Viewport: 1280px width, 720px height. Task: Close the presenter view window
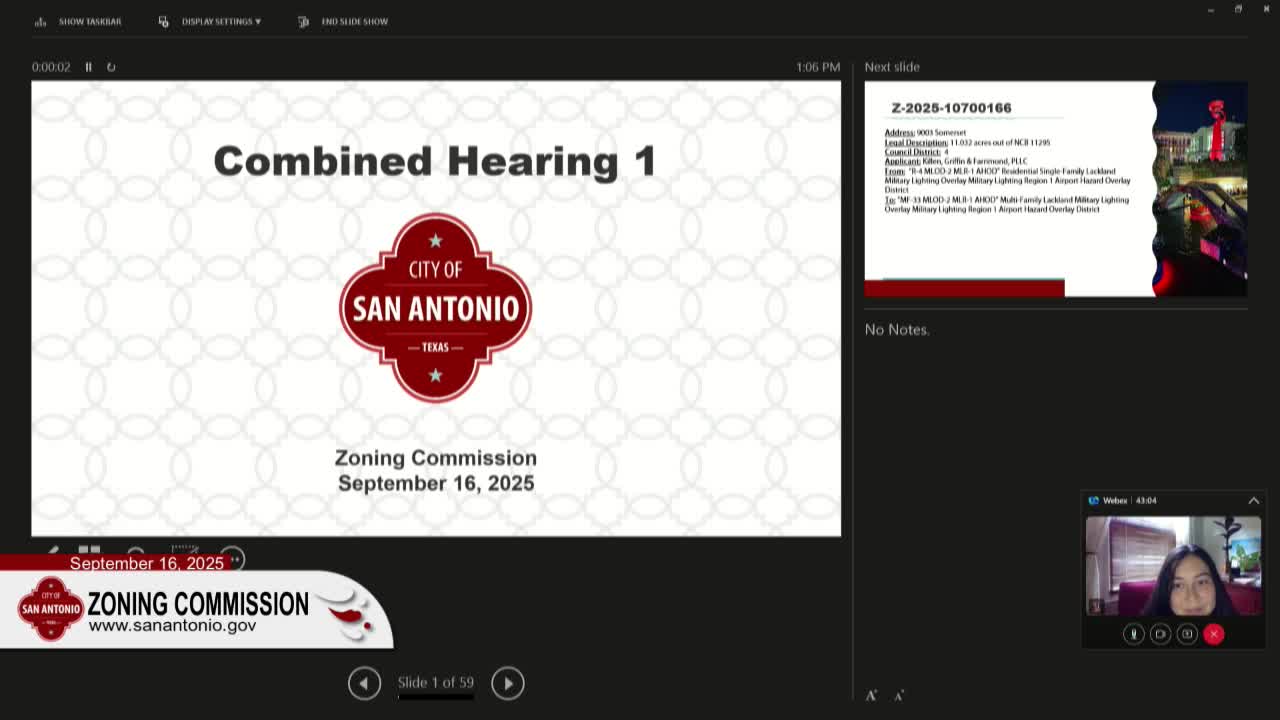(x=1266, y=9)
